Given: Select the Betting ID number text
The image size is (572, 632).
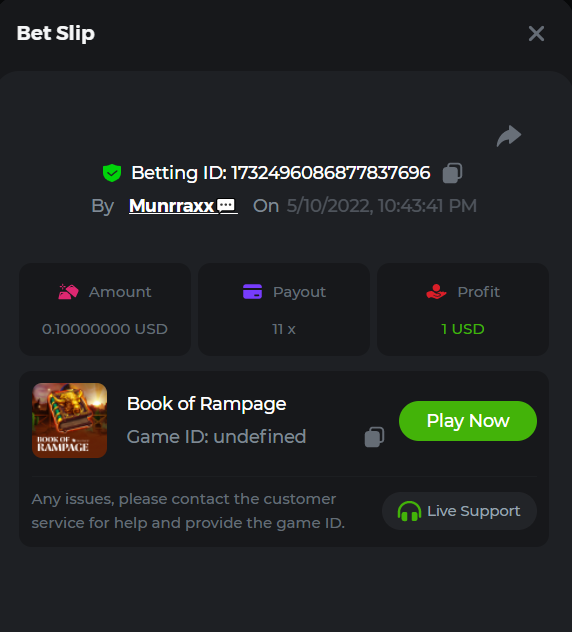Looking at the screenshot, I should (x=331, y=173).
